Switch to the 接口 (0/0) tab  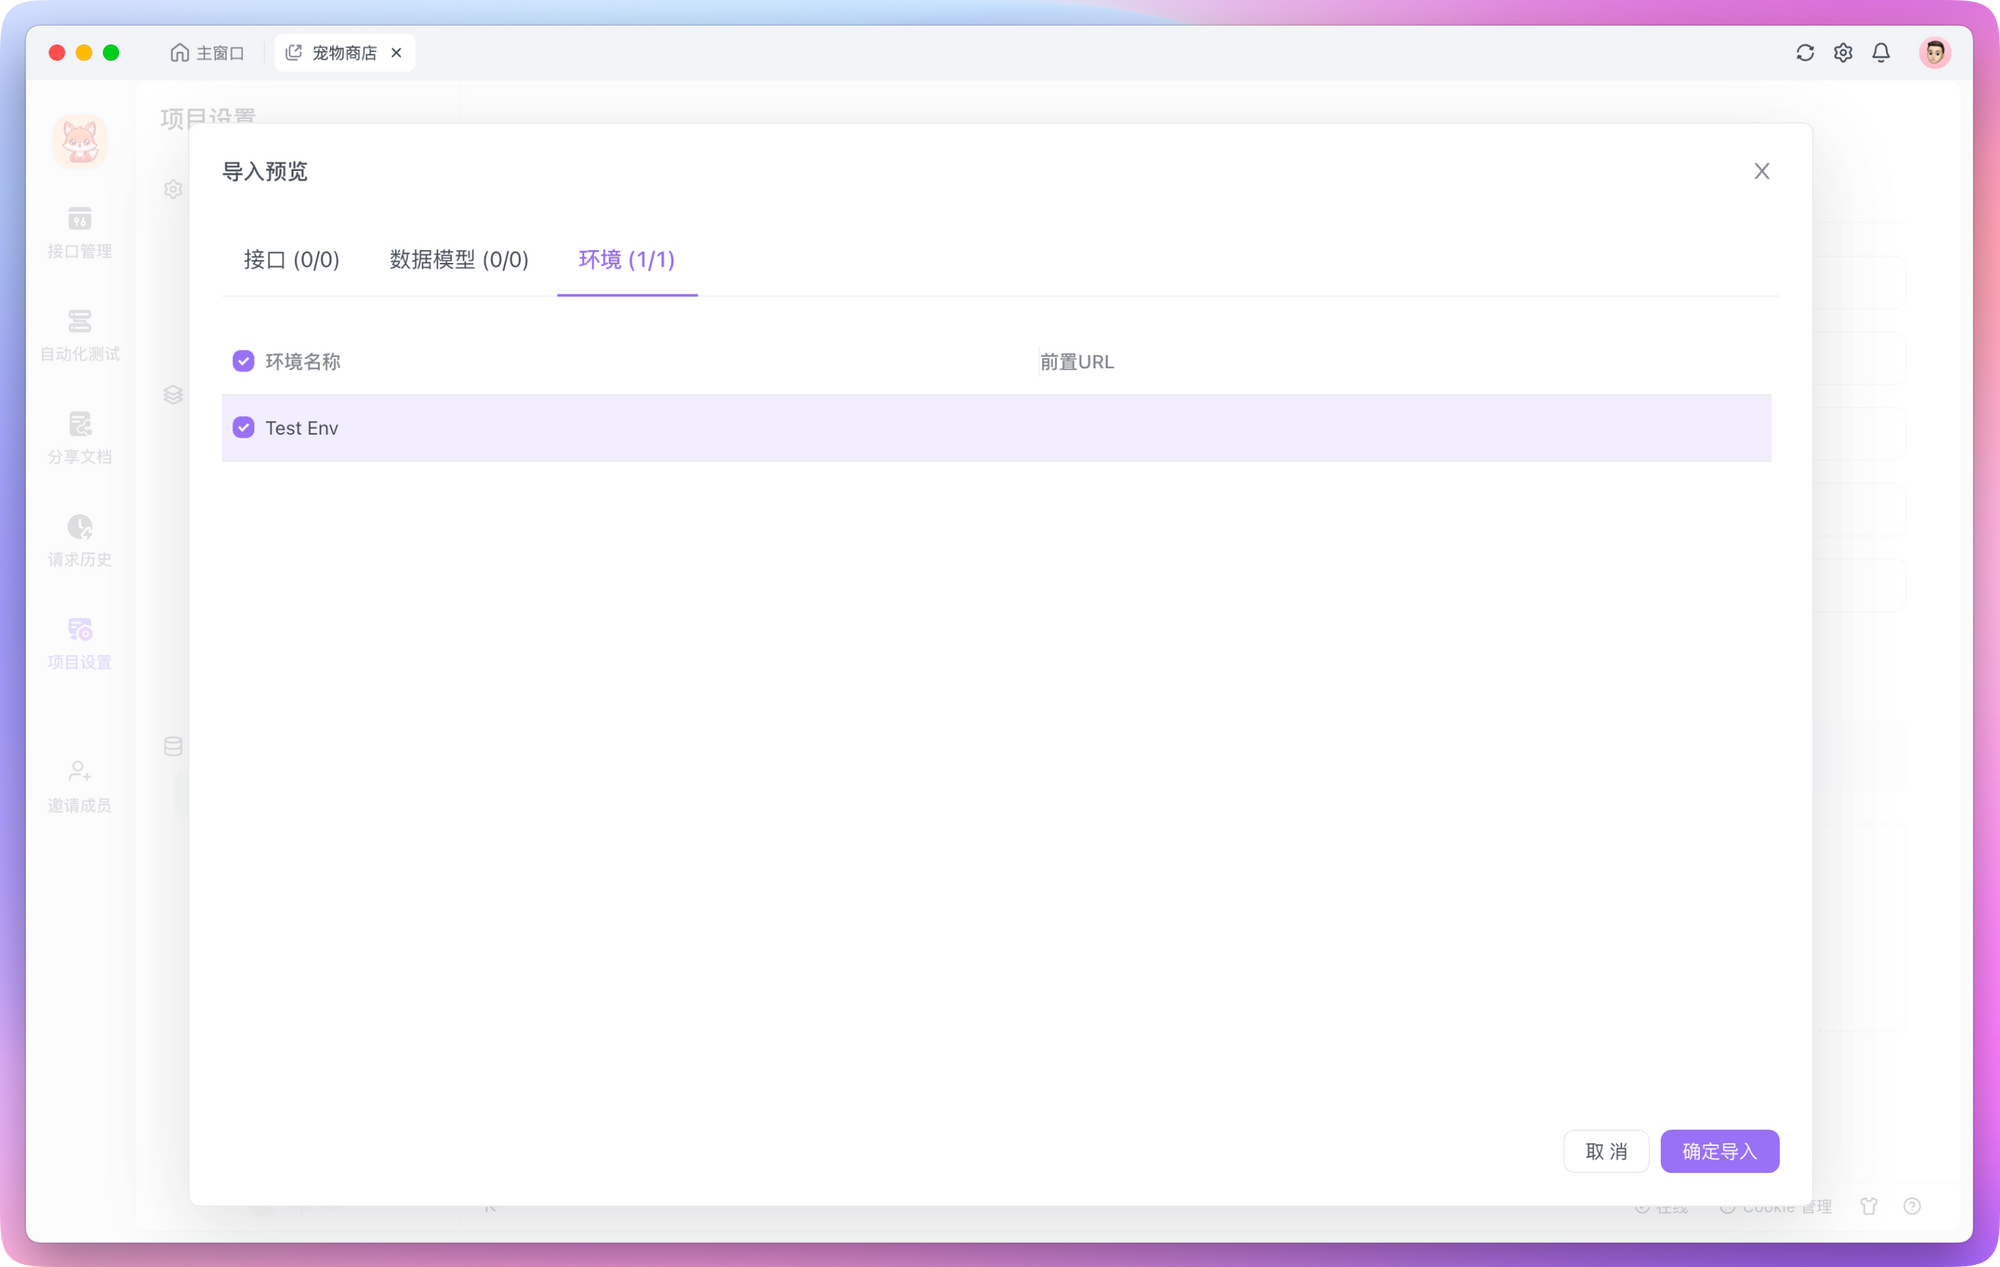(291, 260)
